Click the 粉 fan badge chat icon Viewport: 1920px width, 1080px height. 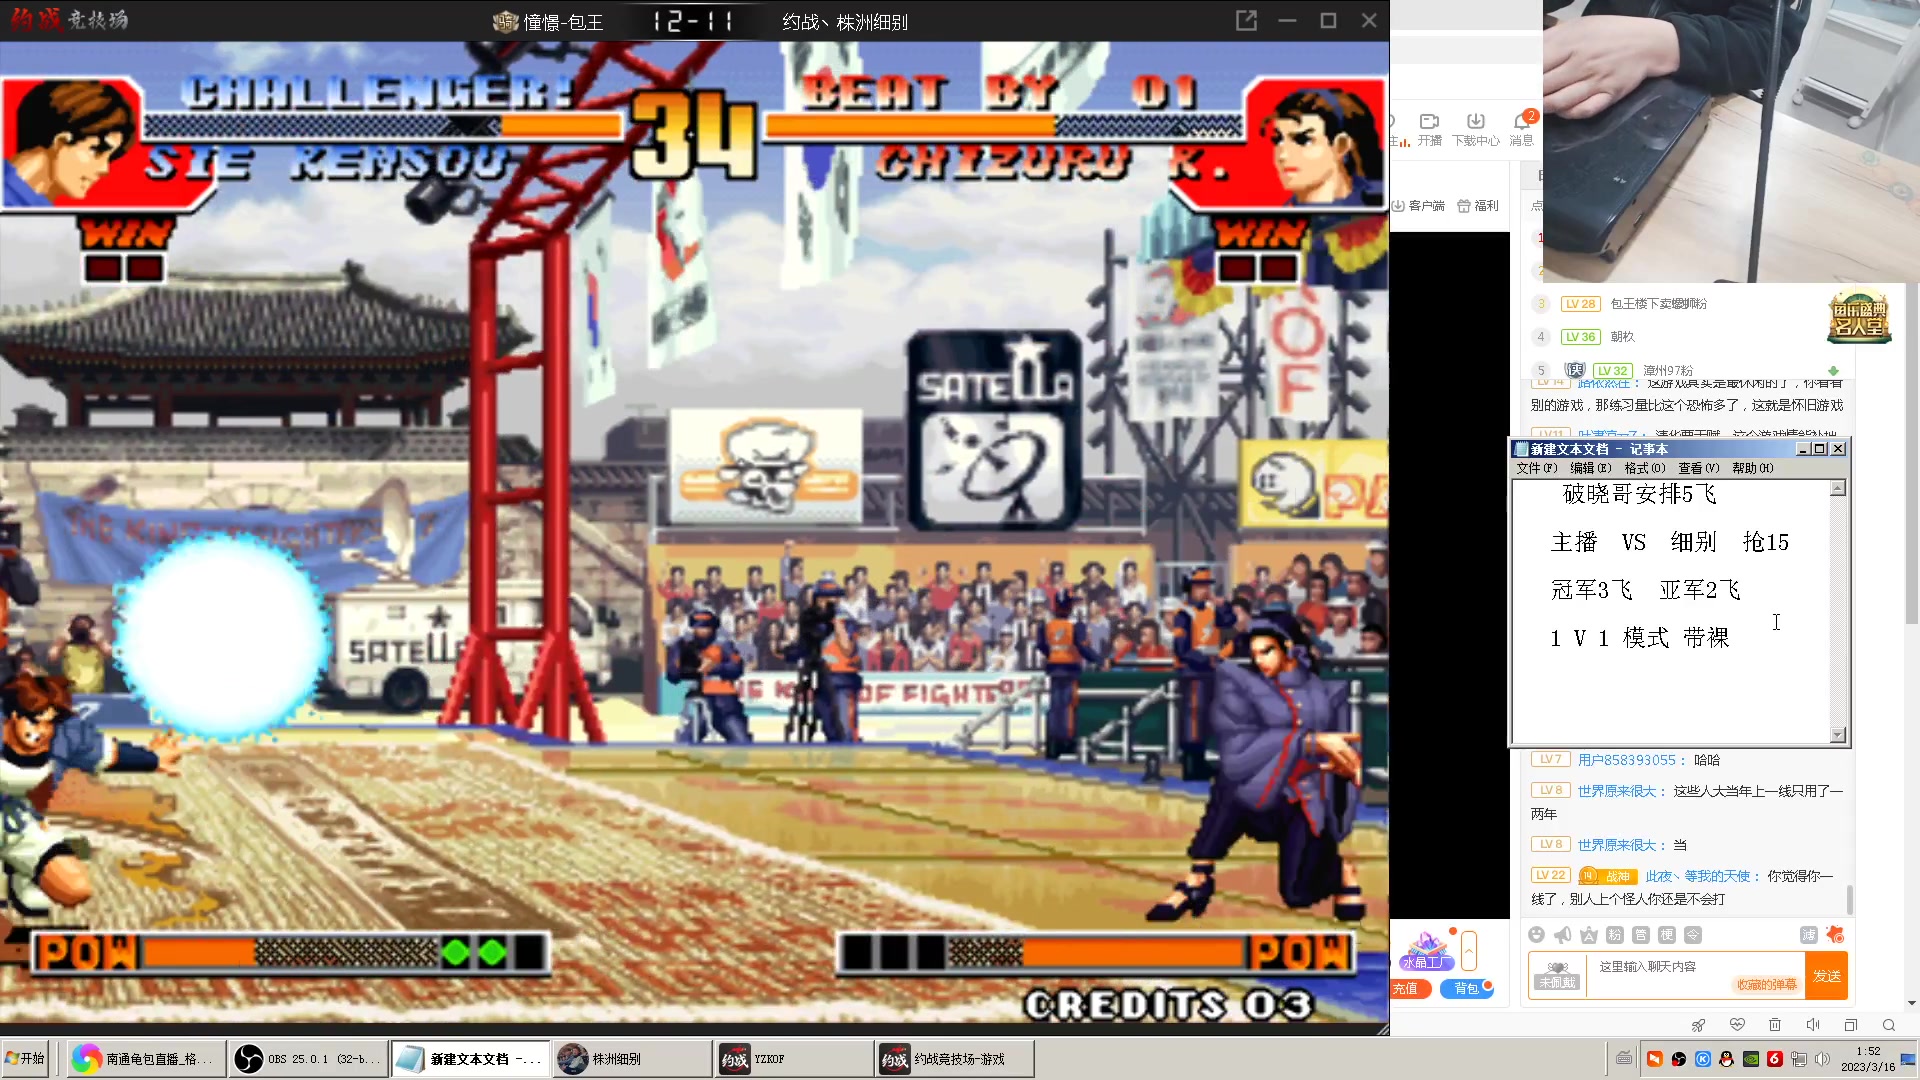[1615, 935]
